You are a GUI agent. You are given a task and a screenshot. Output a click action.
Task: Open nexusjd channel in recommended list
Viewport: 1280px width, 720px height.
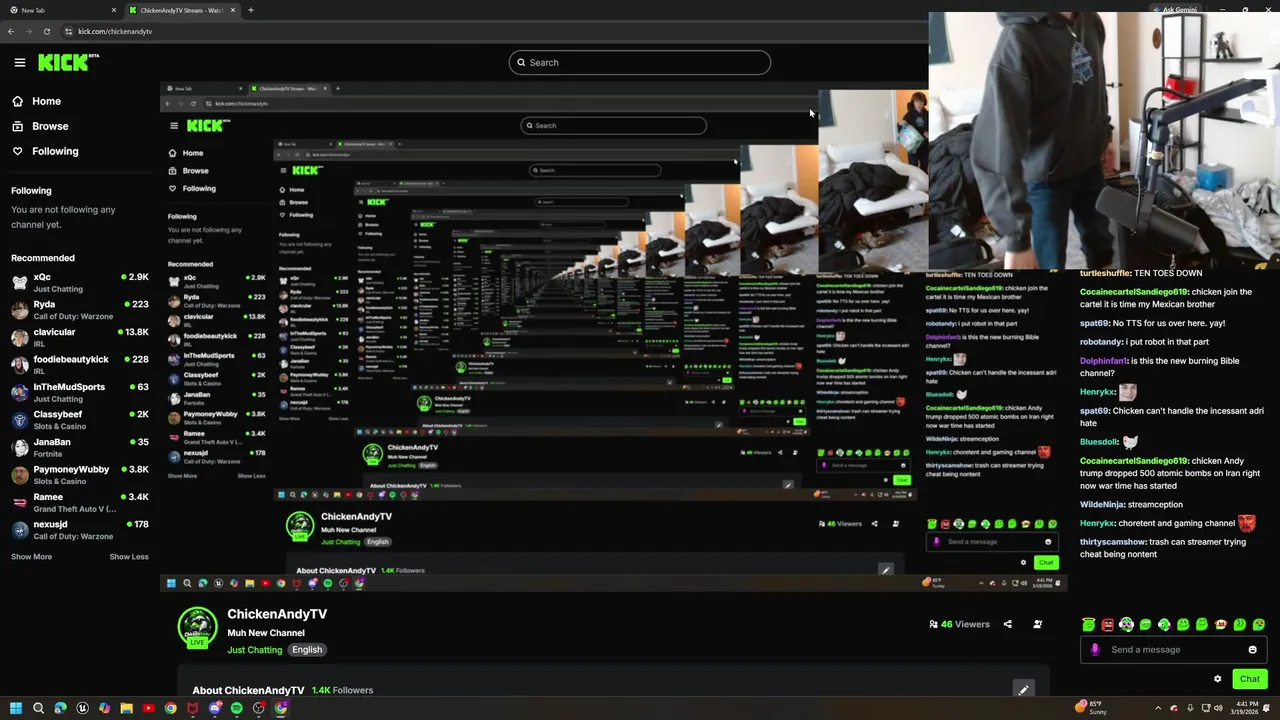coord(80,530)
